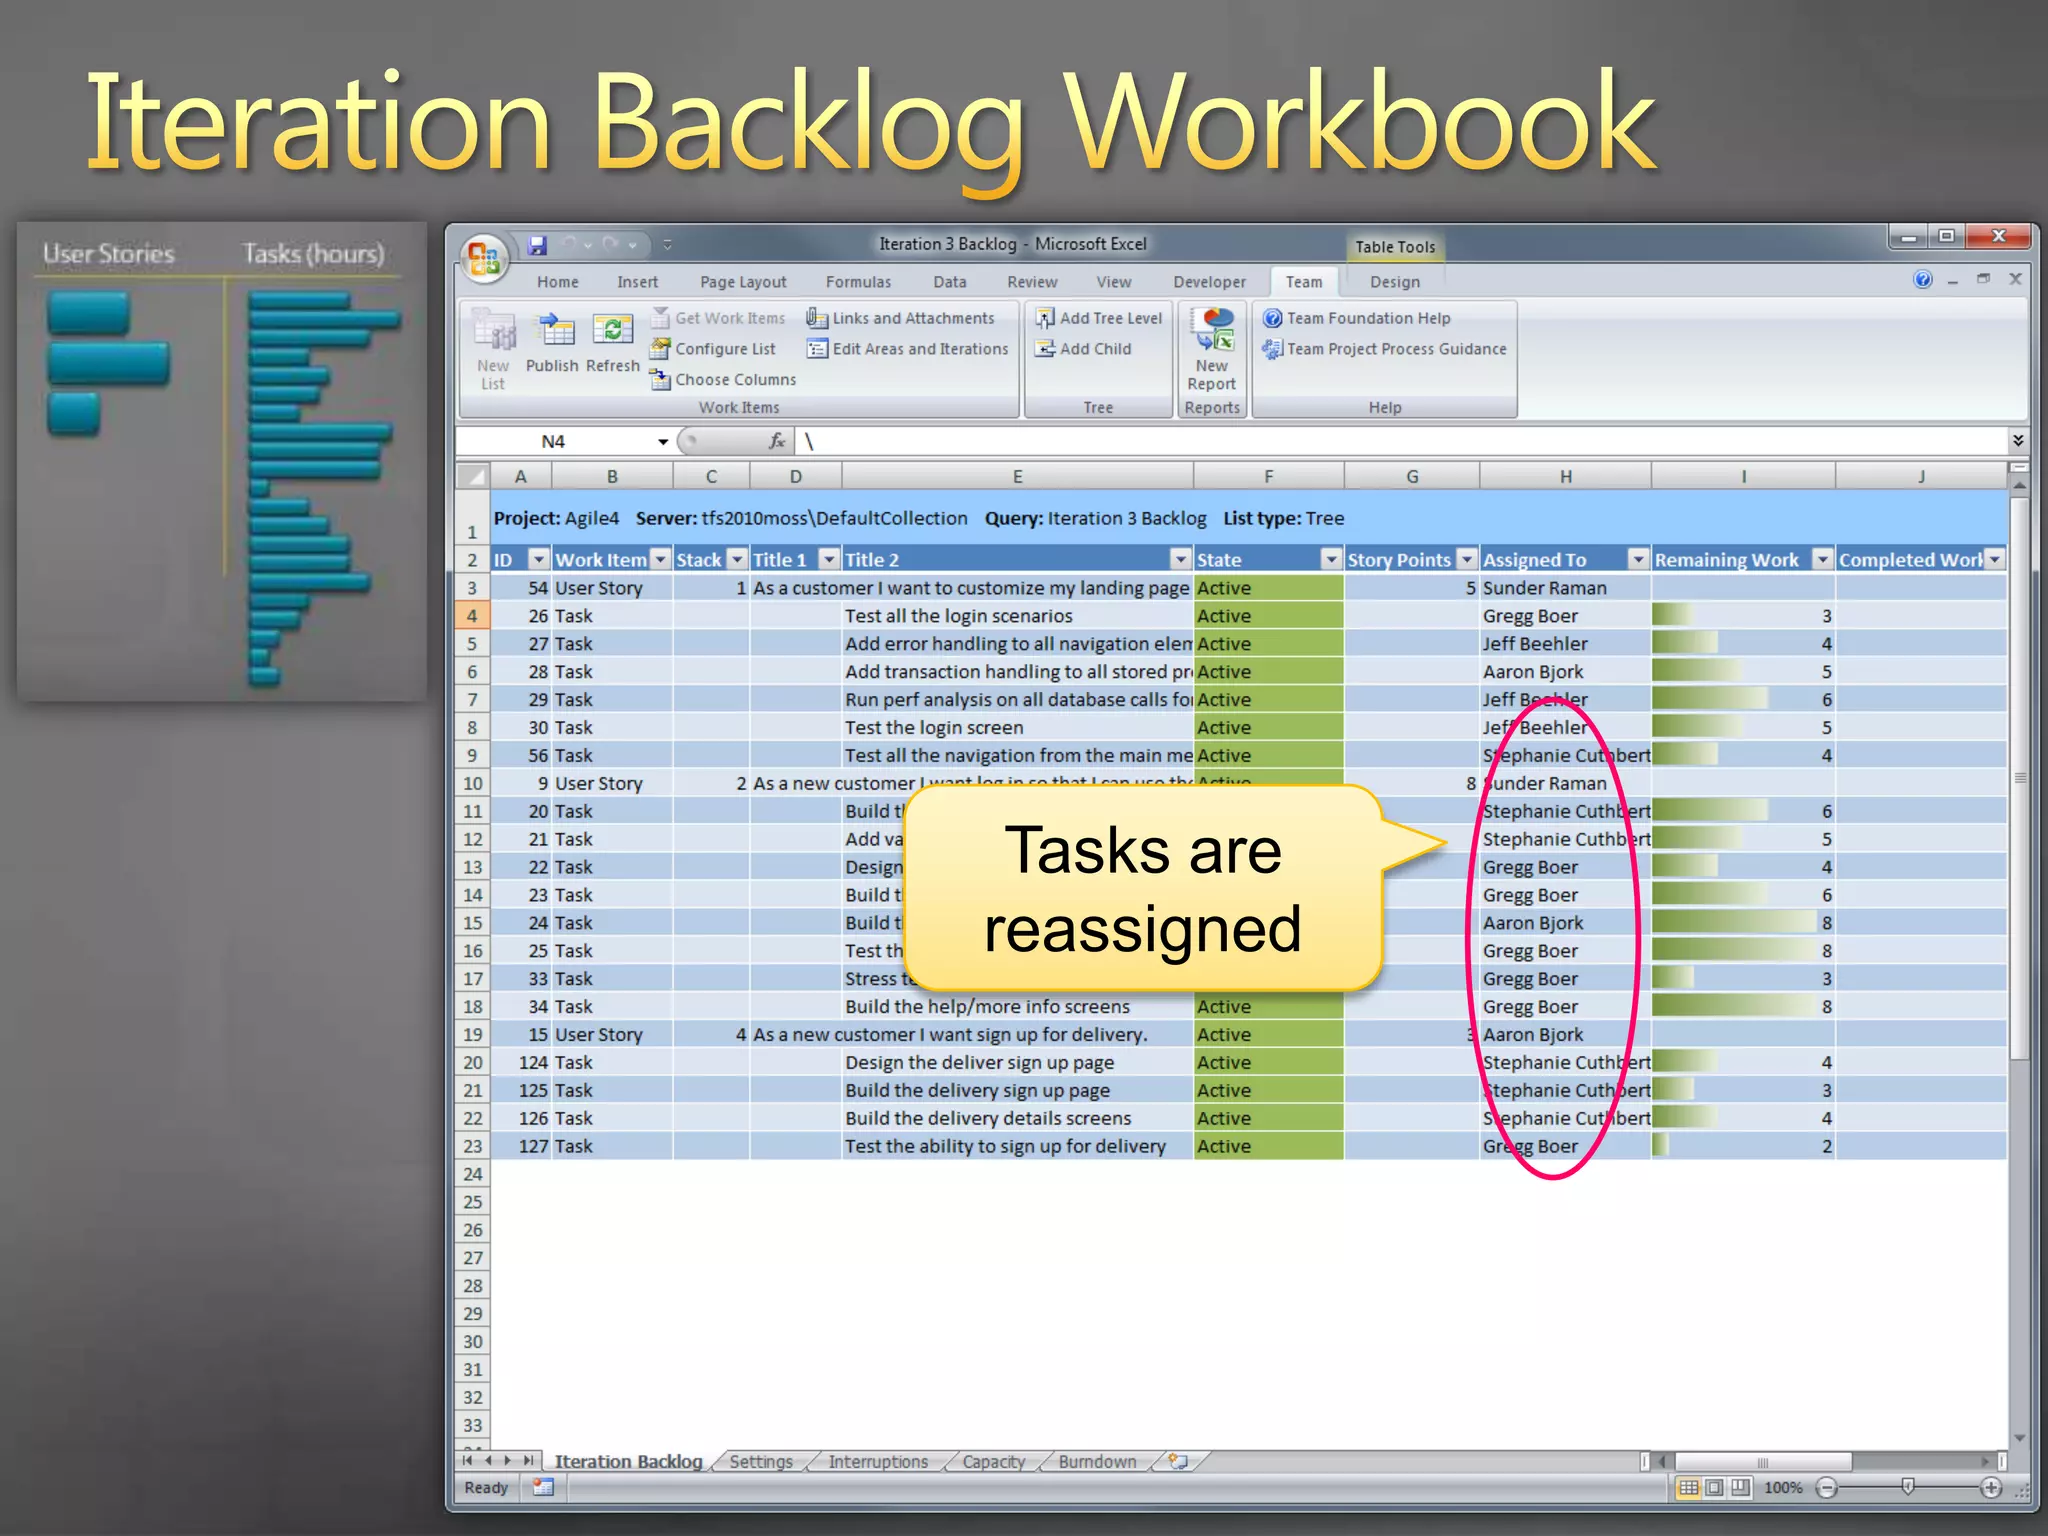Publish work items to server
This screenshot has width=2048, height=1536.
(x=552, y=343)
